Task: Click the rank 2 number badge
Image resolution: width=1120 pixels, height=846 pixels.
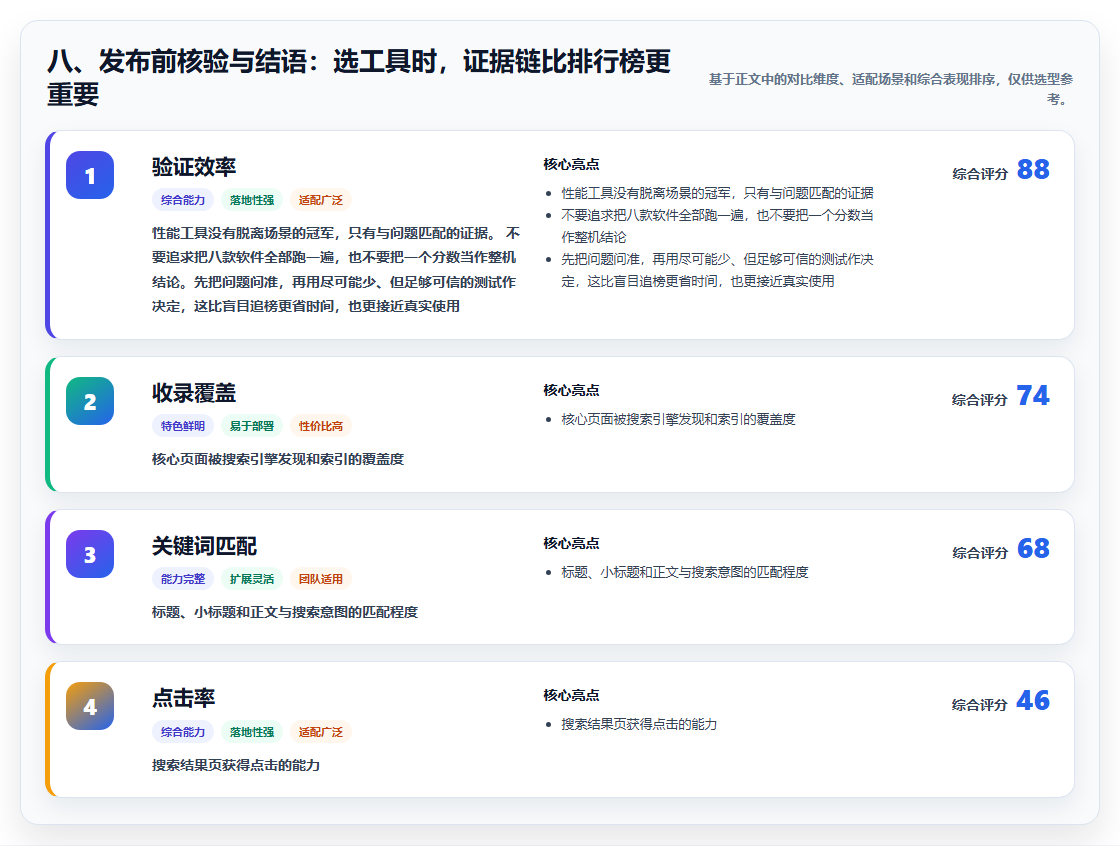Action: [90, 401]
